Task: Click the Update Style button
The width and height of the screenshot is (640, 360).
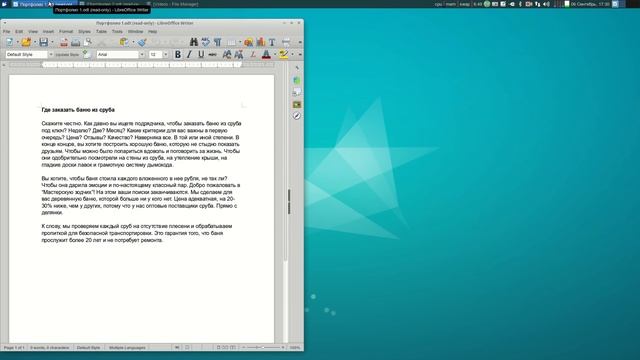Action: (x=67, y=54)
